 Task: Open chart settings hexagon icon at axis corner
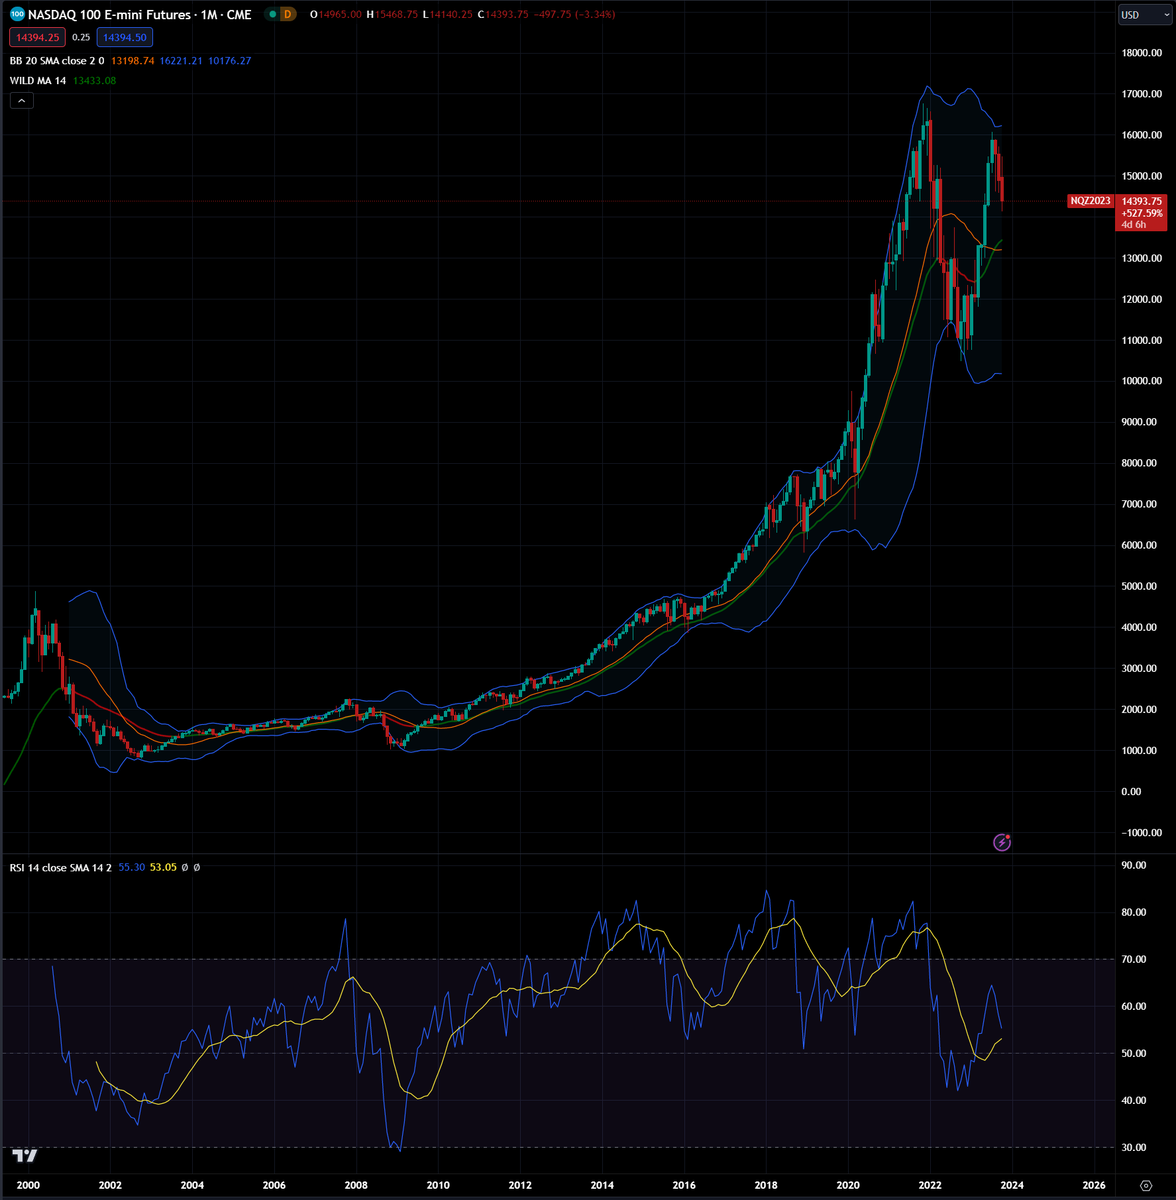pos(1145,1185)
